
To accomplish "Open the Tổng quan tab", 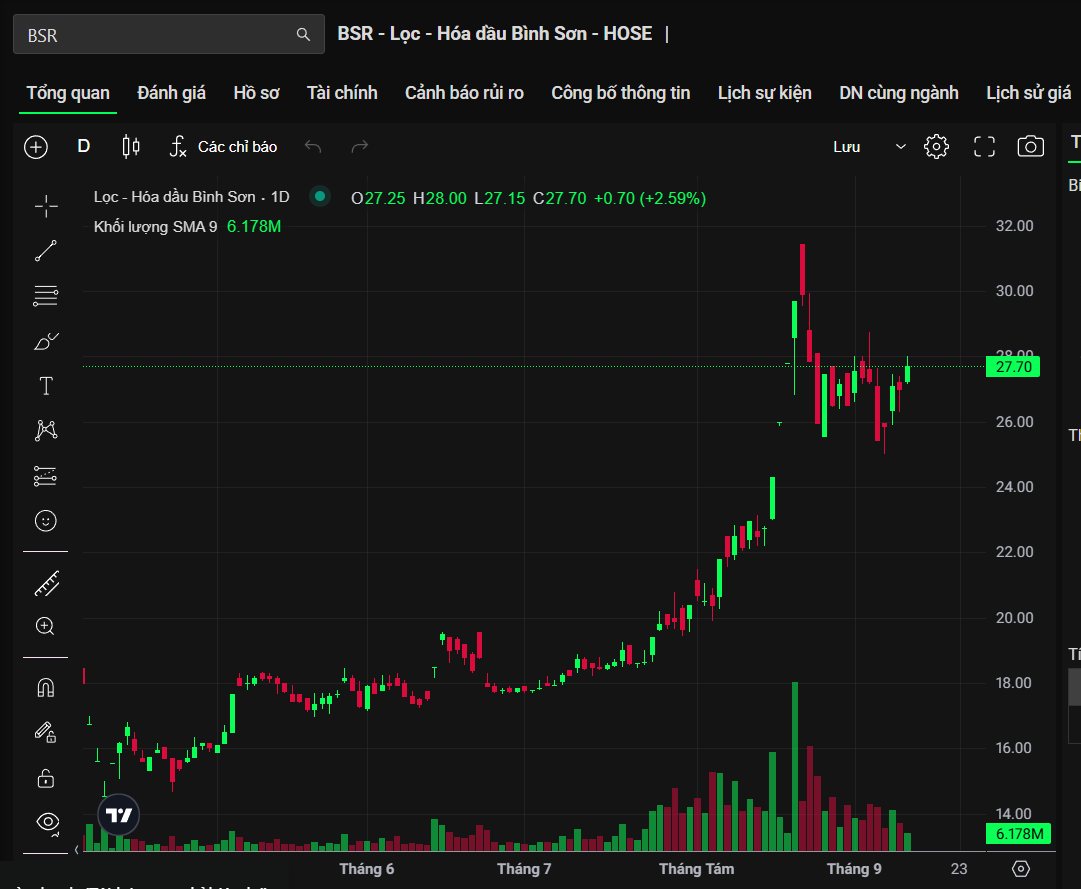I will point(68,93).
